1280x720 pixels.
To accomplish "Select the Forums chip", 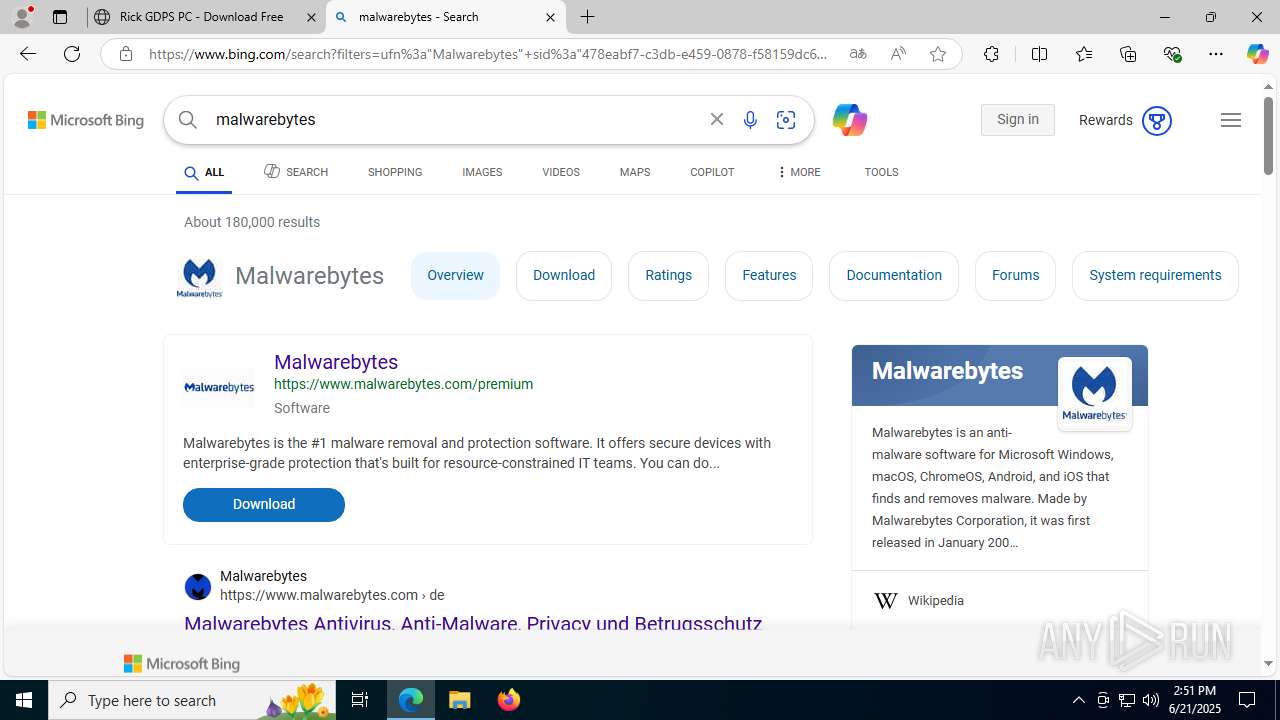I will (1015, 275).
